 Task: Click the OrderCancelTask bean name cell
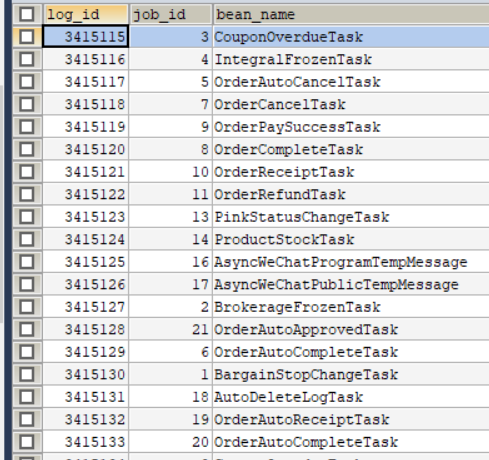click(351, 104)
